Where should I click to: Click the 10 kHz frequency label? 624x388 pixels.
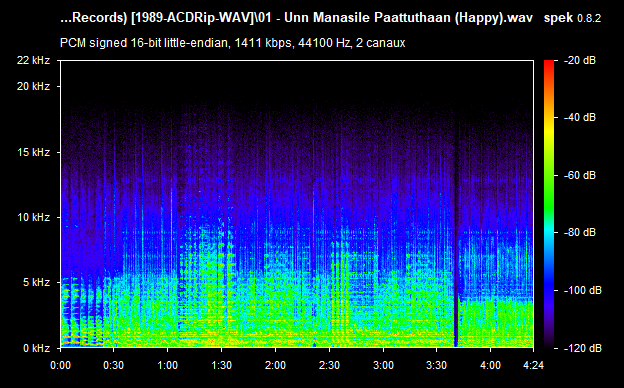[x=33, y=217]
